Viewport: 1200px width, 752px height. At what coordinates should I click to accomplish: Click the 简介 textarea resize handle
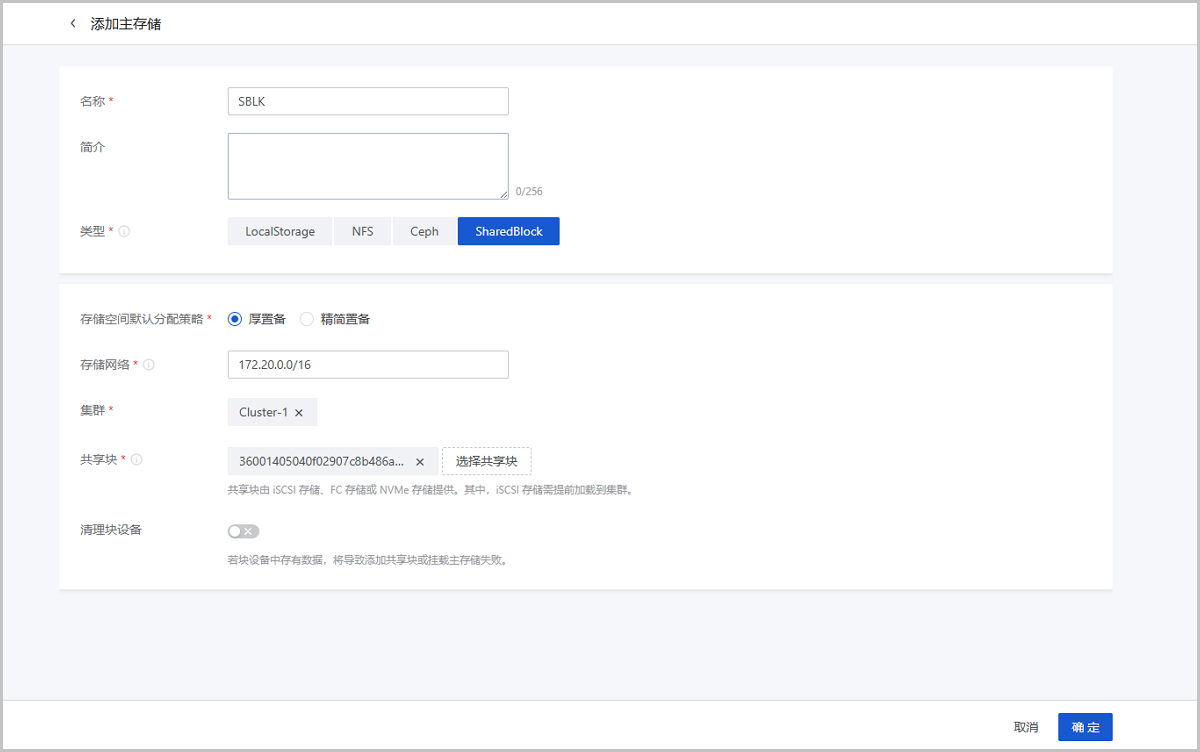pyautogui.click(x=504, y=195)
